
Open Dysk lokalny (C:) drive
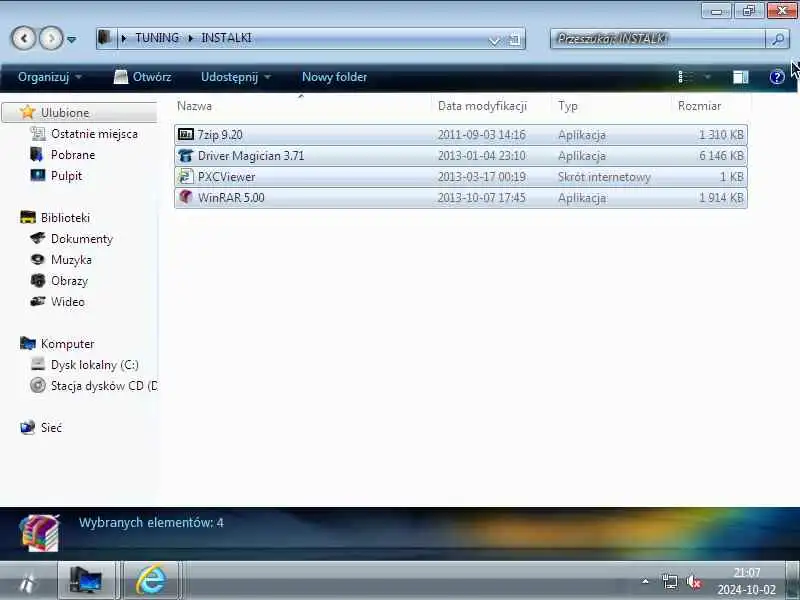pyautogui.click(x=95, y=365)
